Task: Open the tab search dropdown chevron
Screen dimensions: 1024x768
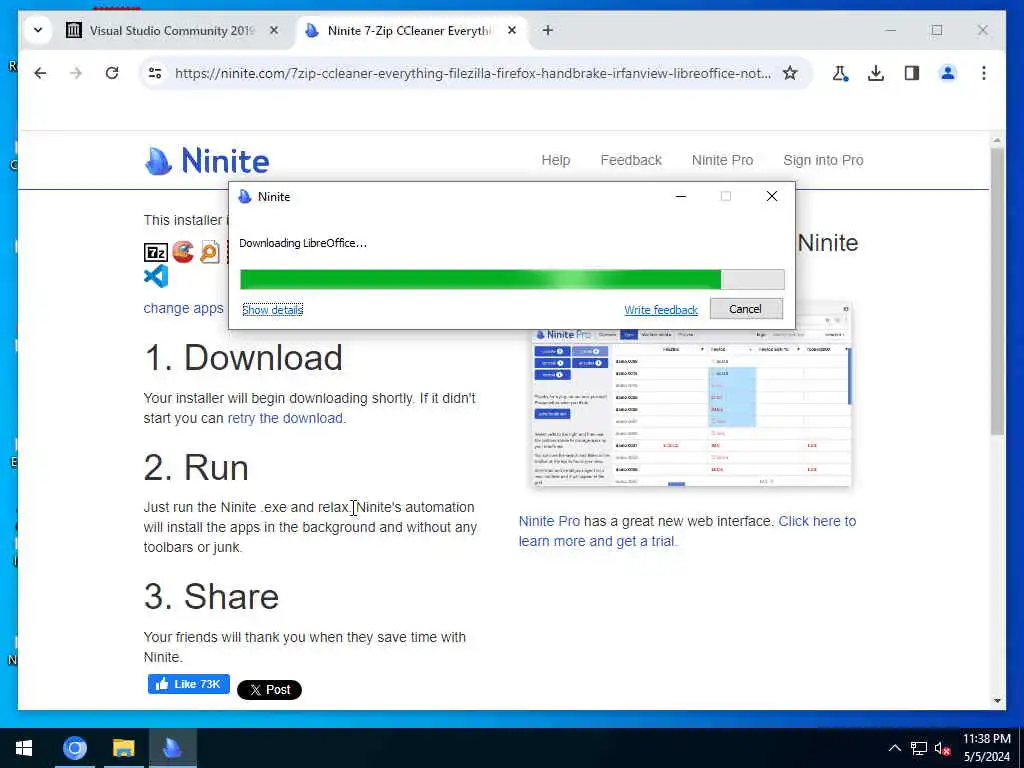Action: tap(38, 30)
